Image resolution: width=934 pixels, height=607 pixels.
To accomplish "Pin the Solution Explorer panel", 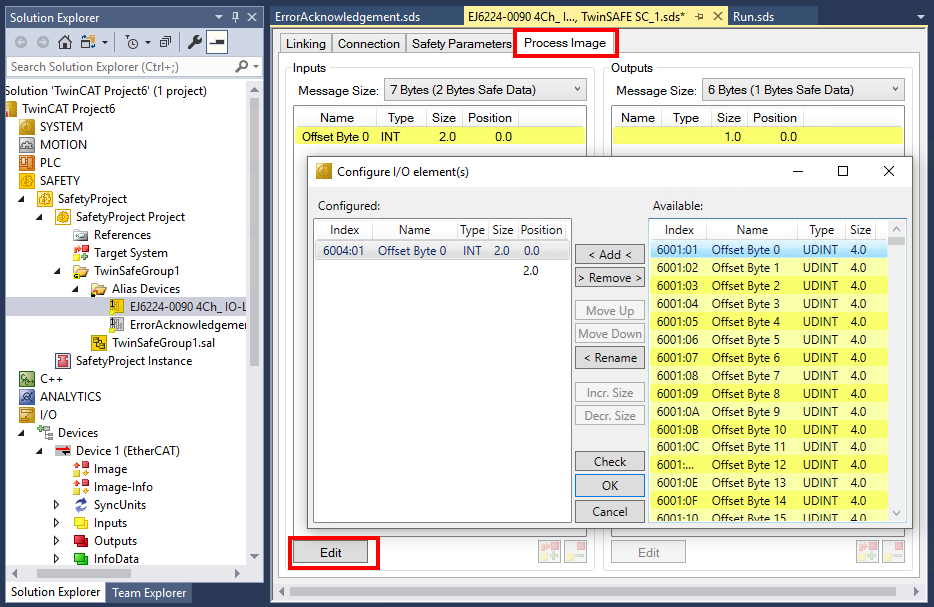I will tap(235, 17).
